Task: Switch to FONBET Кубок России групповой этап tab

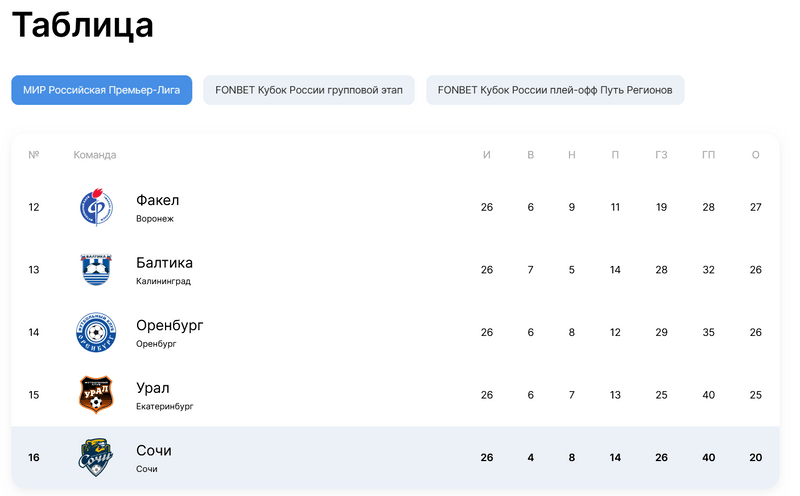Action: pyautogui.click(x=309, y=90)
